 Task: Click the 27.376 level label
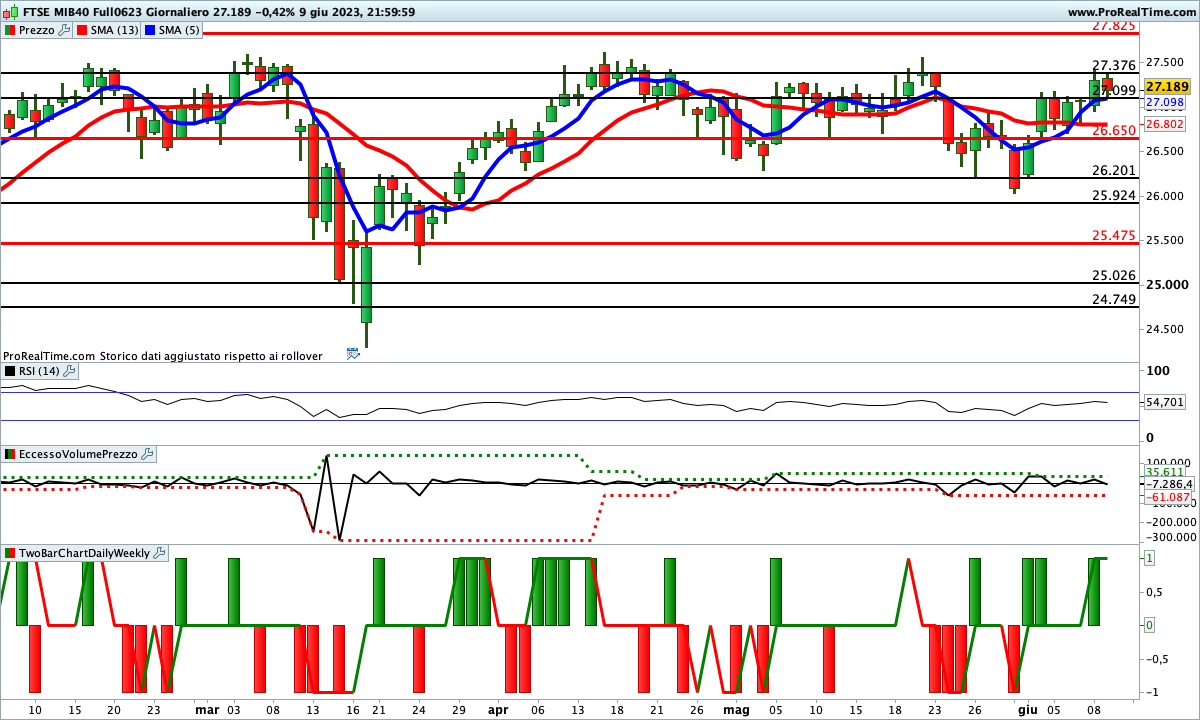pyautogui.click(x=1113, y=65)
